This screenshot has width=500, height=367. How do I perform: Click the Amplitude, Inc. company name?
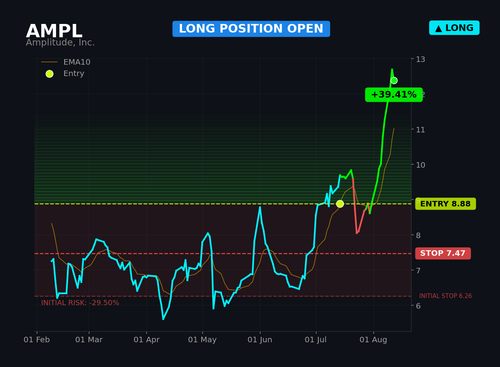click(60, 43)
